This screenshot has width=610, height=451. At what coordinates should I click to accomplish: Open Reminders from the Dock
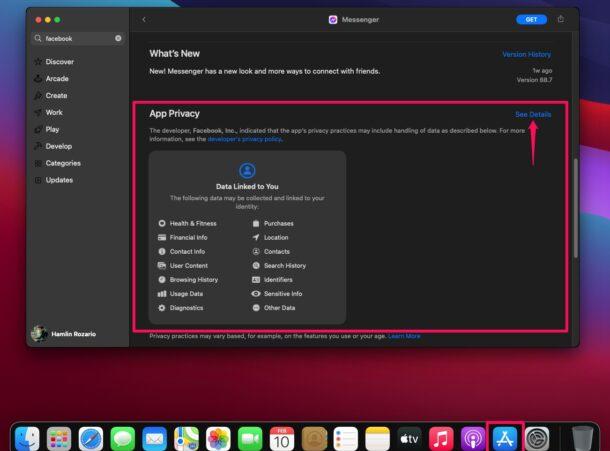[345, 439]
